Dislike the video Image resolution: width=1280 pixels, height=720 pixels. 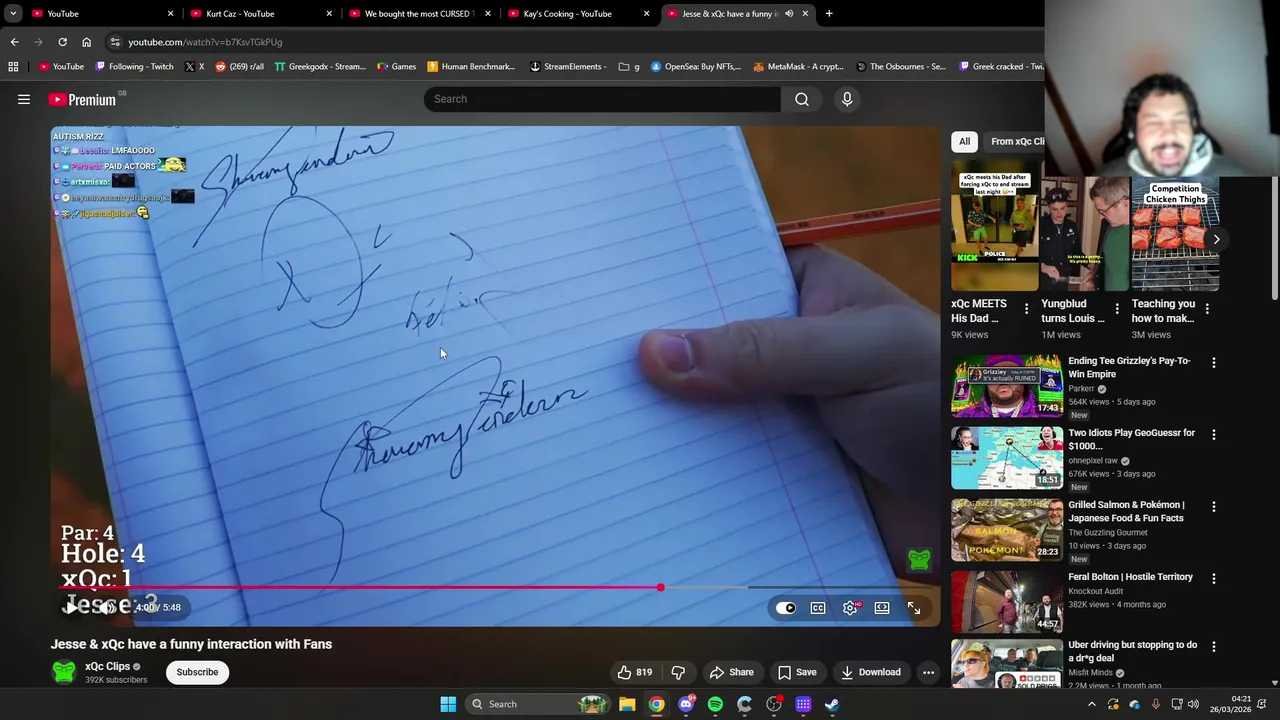678,672
